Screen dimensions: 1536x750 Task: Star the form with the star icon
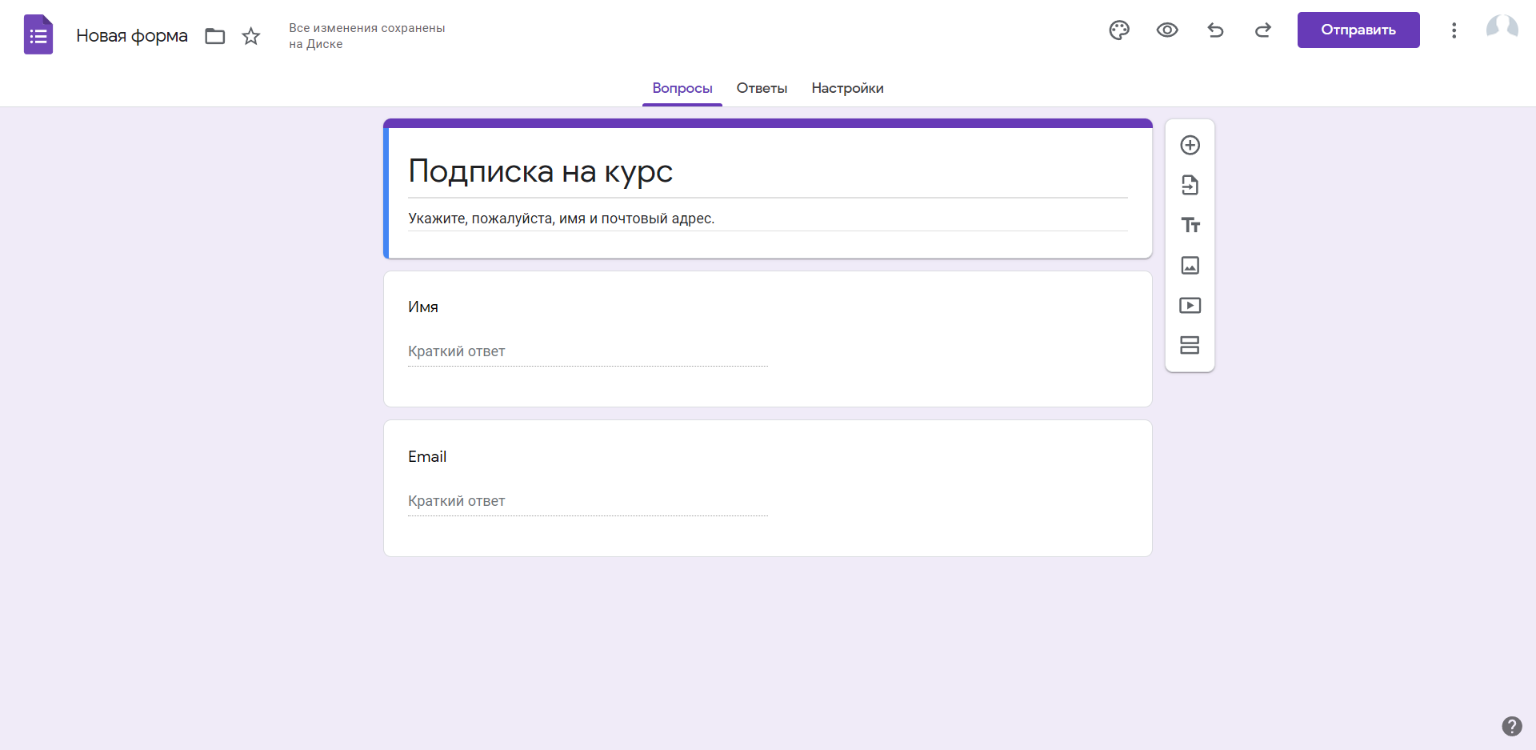(x=251, y=36)
